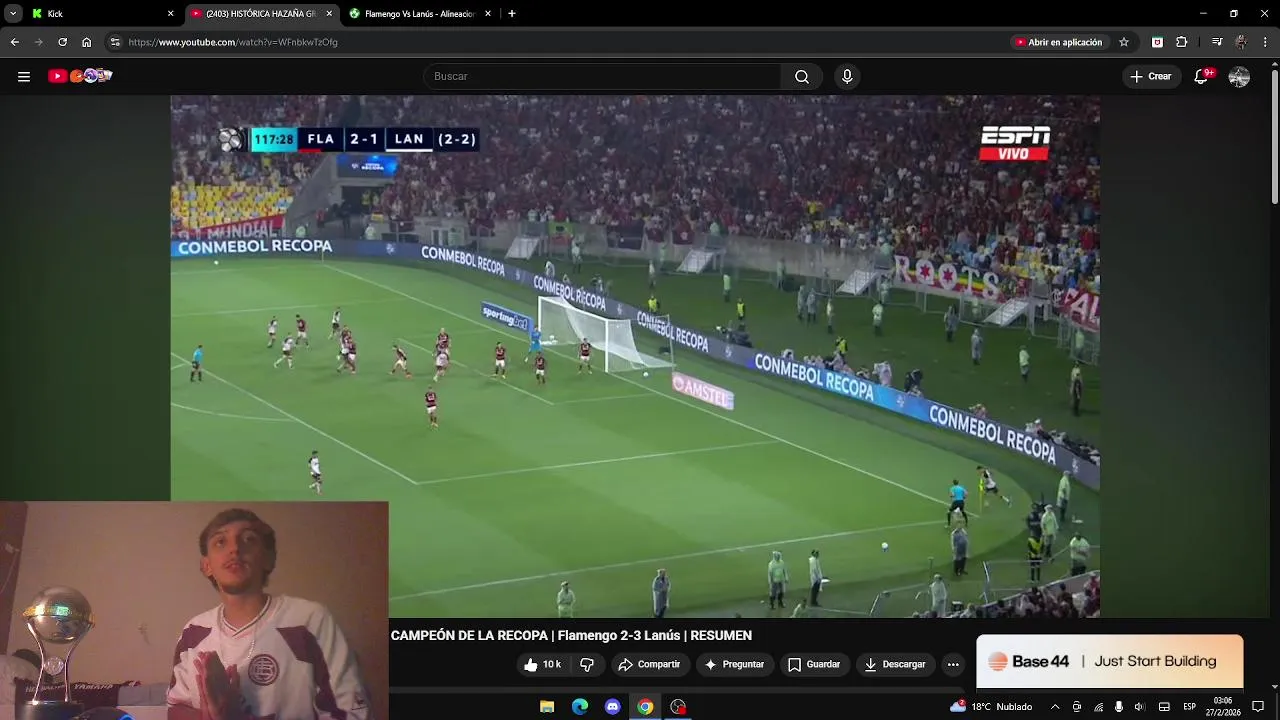The width and height of the screenshot is (1280, 720).
Task: Open the pinned red extension icon
Action: 1157,42
